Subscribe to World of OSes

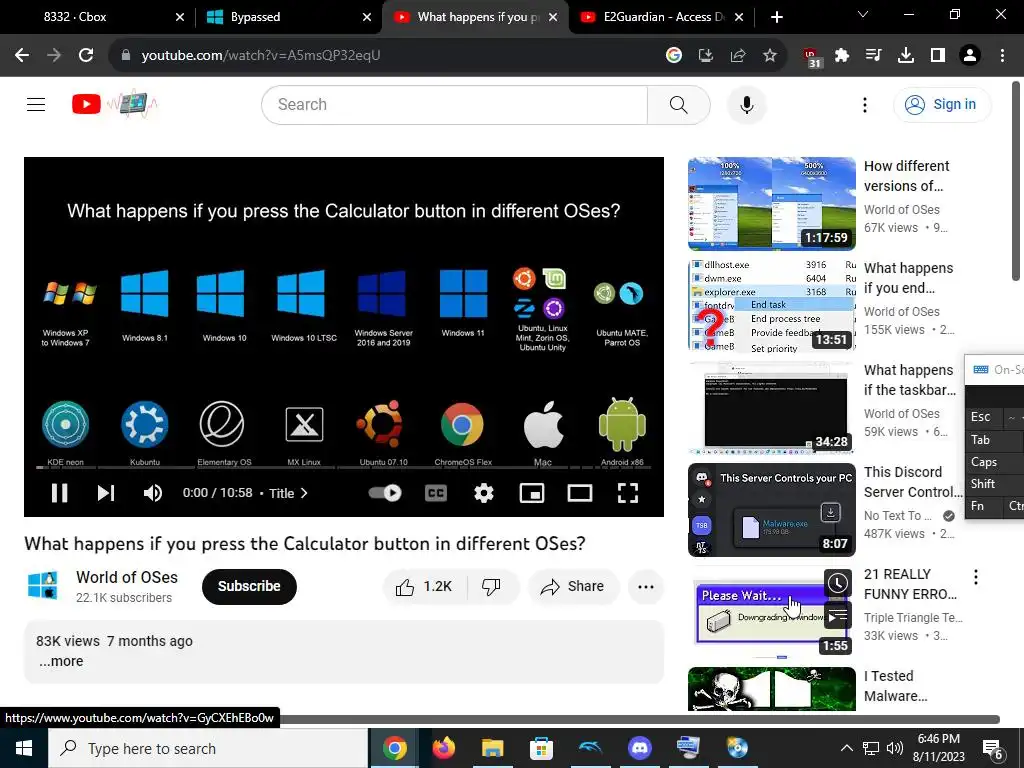click(249, 586)
